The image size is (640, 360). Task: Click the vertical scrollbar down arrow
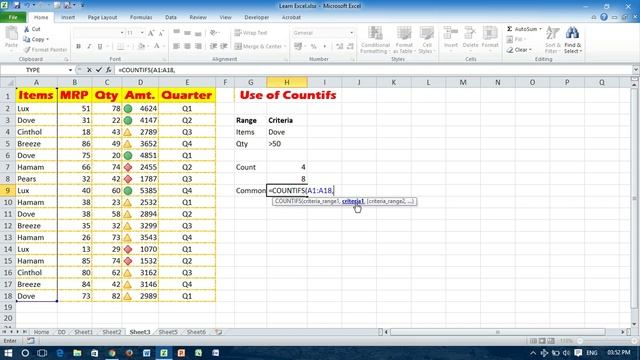click(634, 324)
